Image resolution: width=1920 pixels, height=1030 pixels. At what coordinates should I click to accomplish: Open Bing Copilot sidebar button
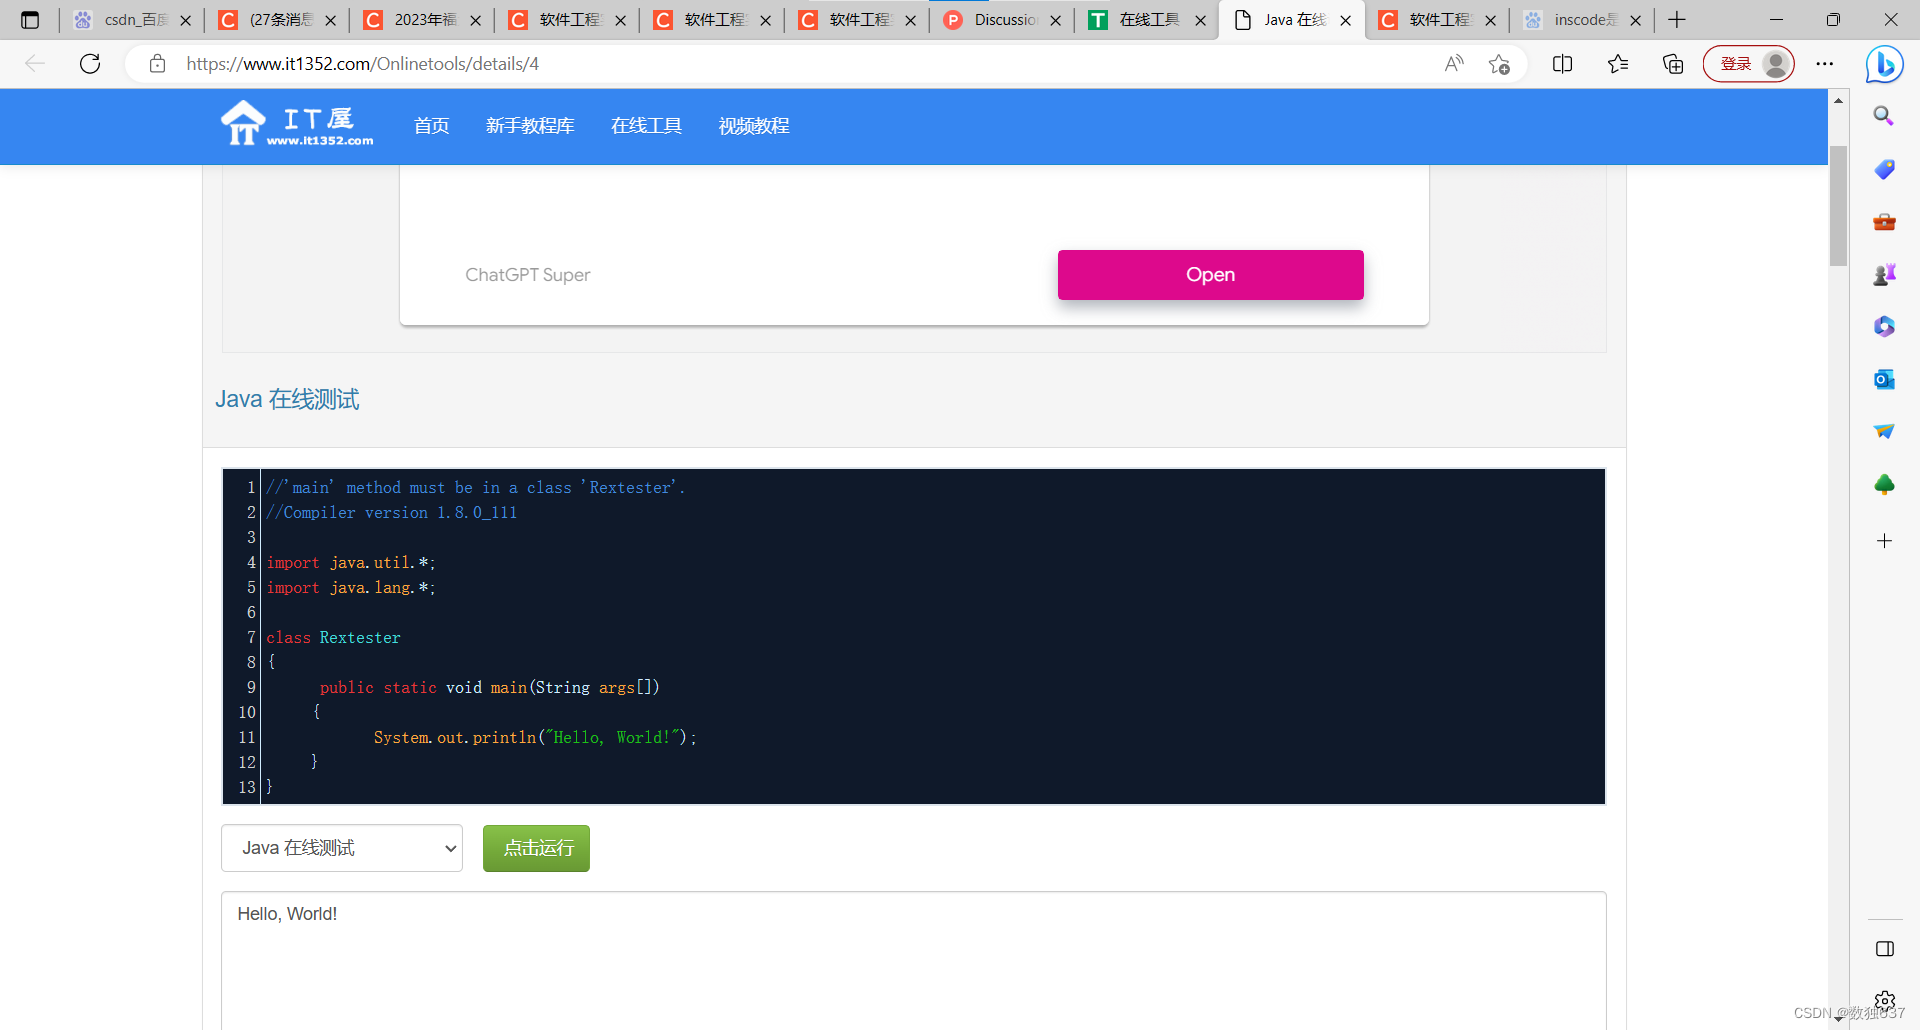(1884, 65)
